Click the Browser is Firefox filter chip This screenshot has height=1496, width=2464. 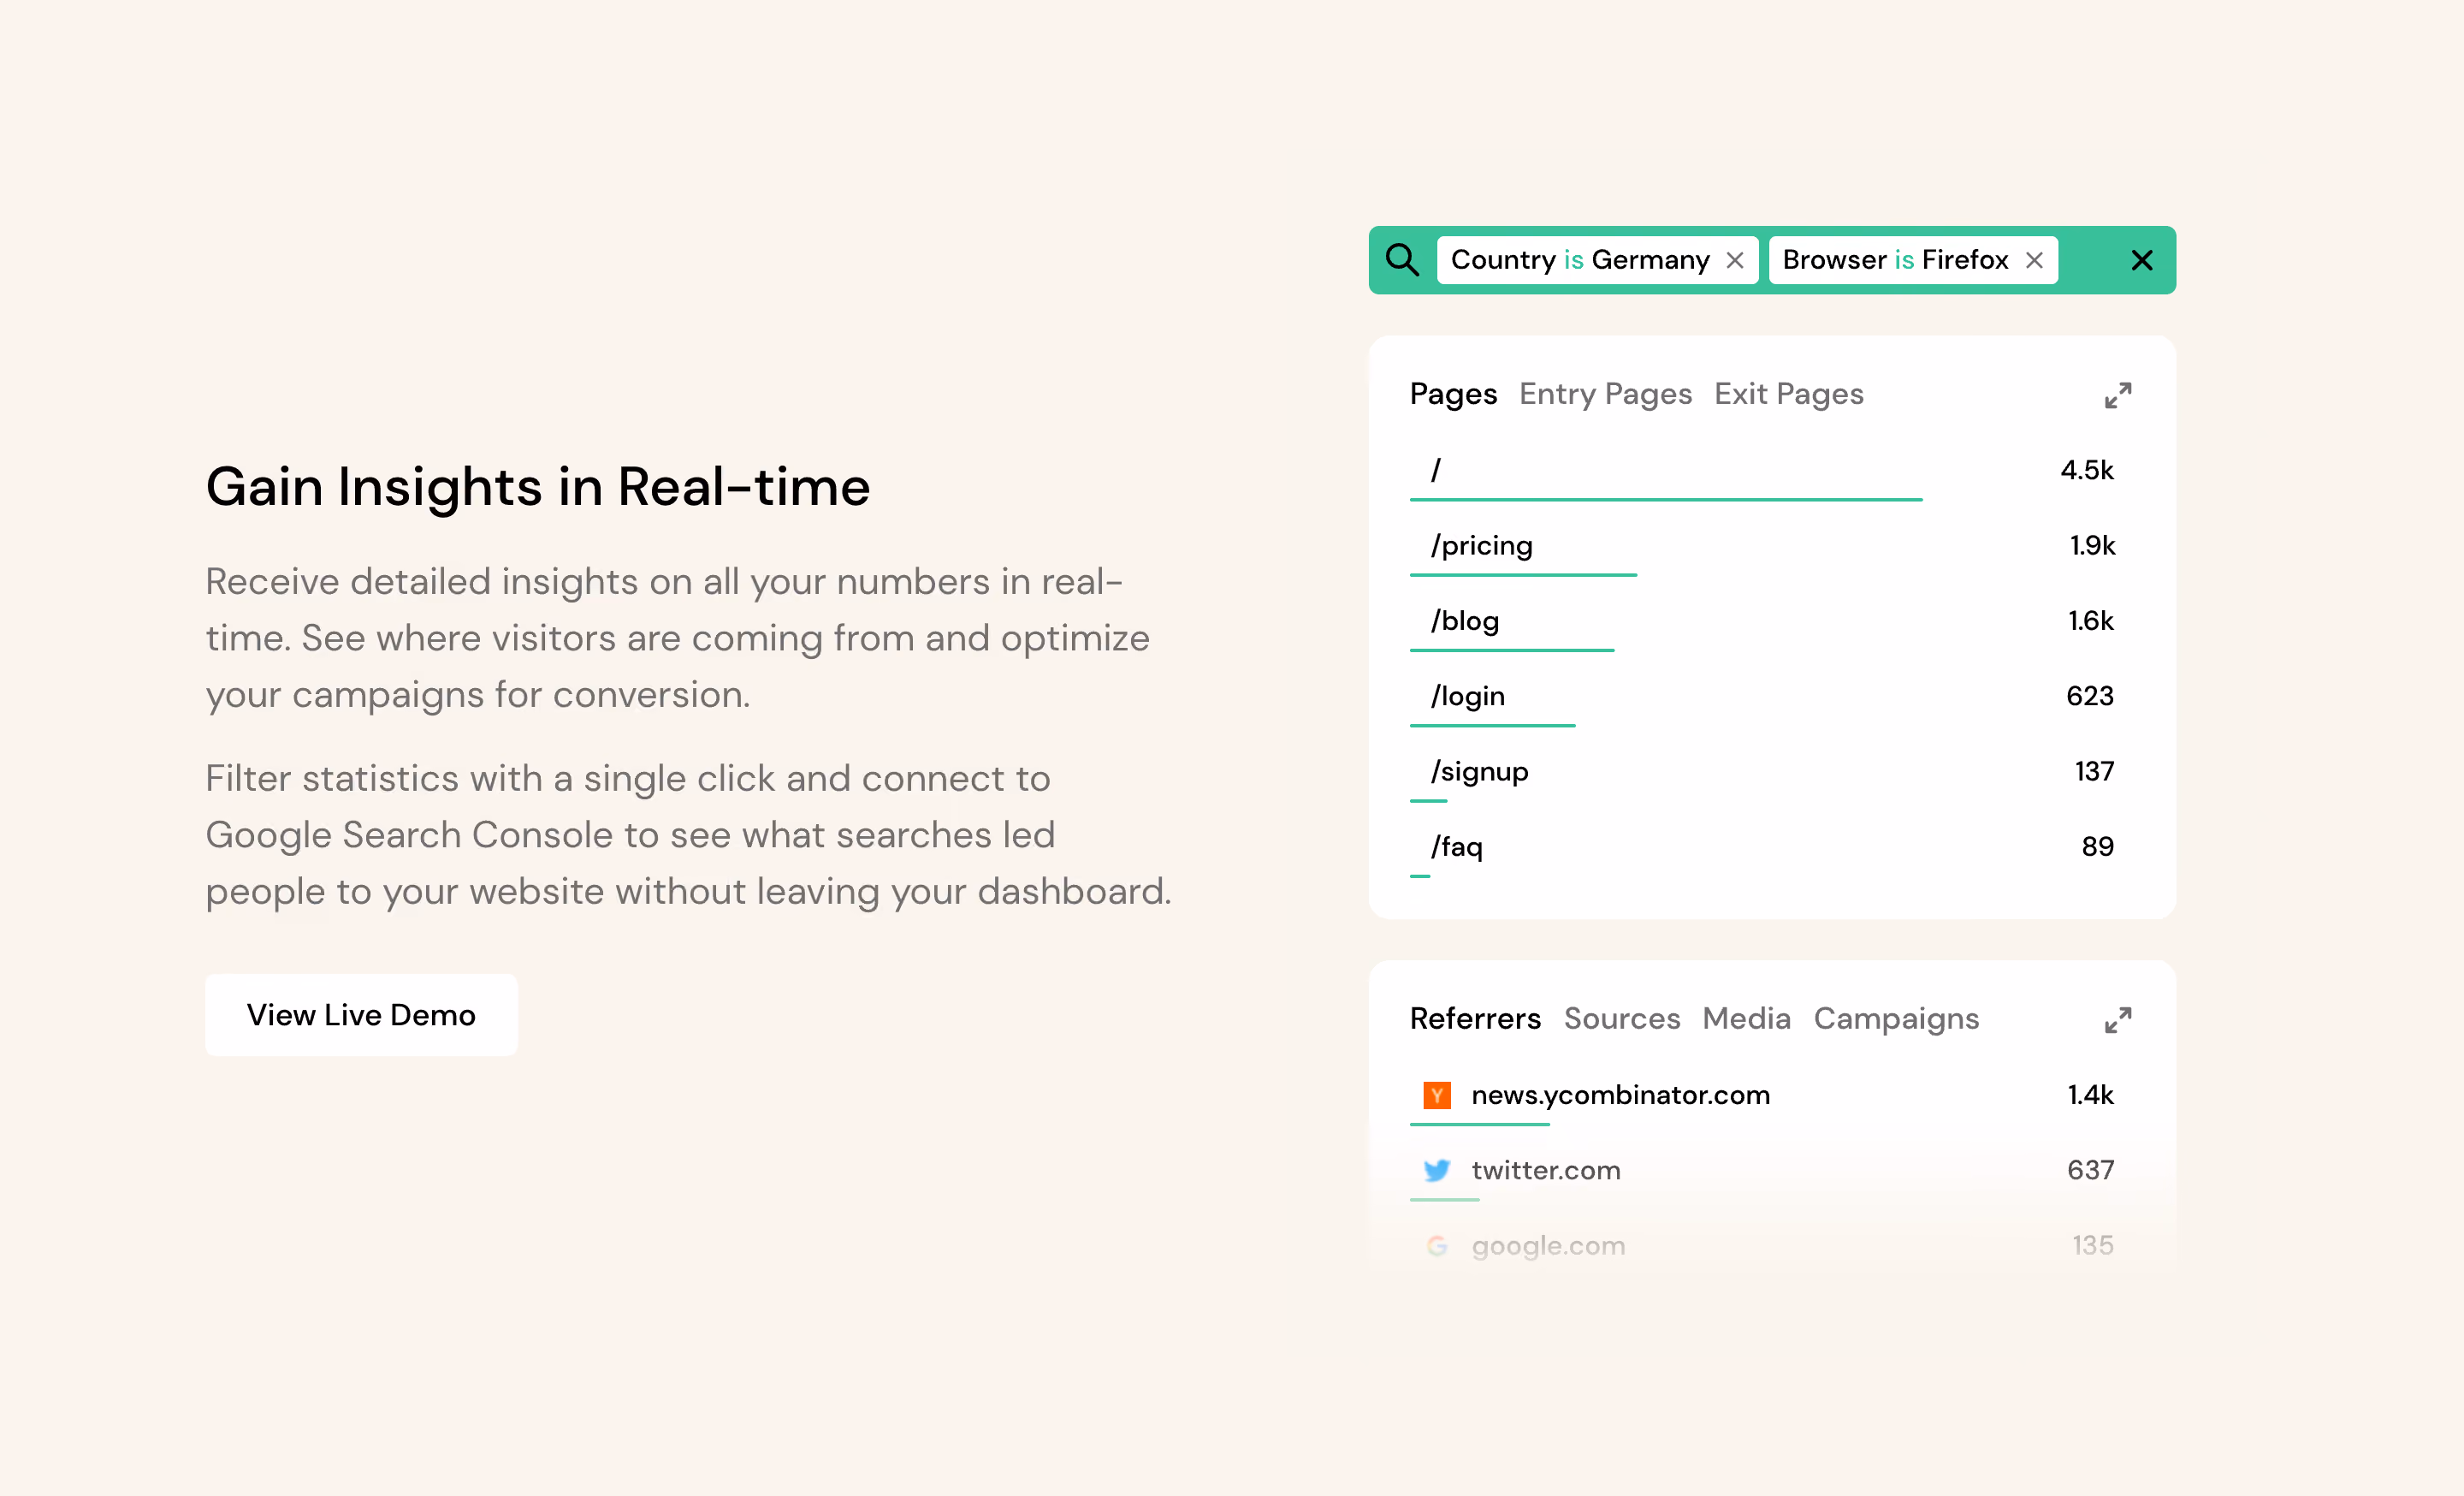1913,260
